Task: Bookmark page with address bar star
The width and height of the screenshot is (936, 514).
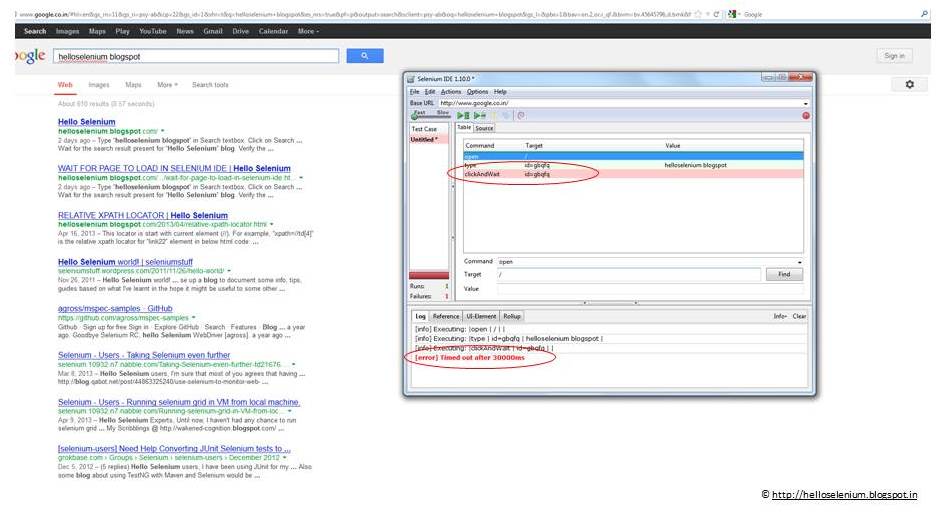Action: tap(698, 14)
